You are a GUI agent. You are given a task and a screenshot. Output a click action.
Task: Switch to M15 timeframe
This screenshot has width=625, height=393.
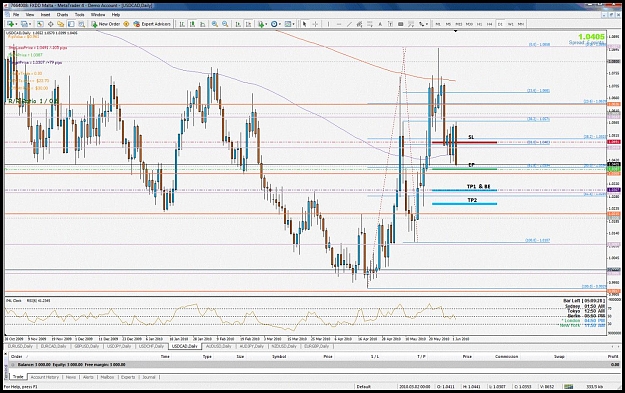[459, 24]
